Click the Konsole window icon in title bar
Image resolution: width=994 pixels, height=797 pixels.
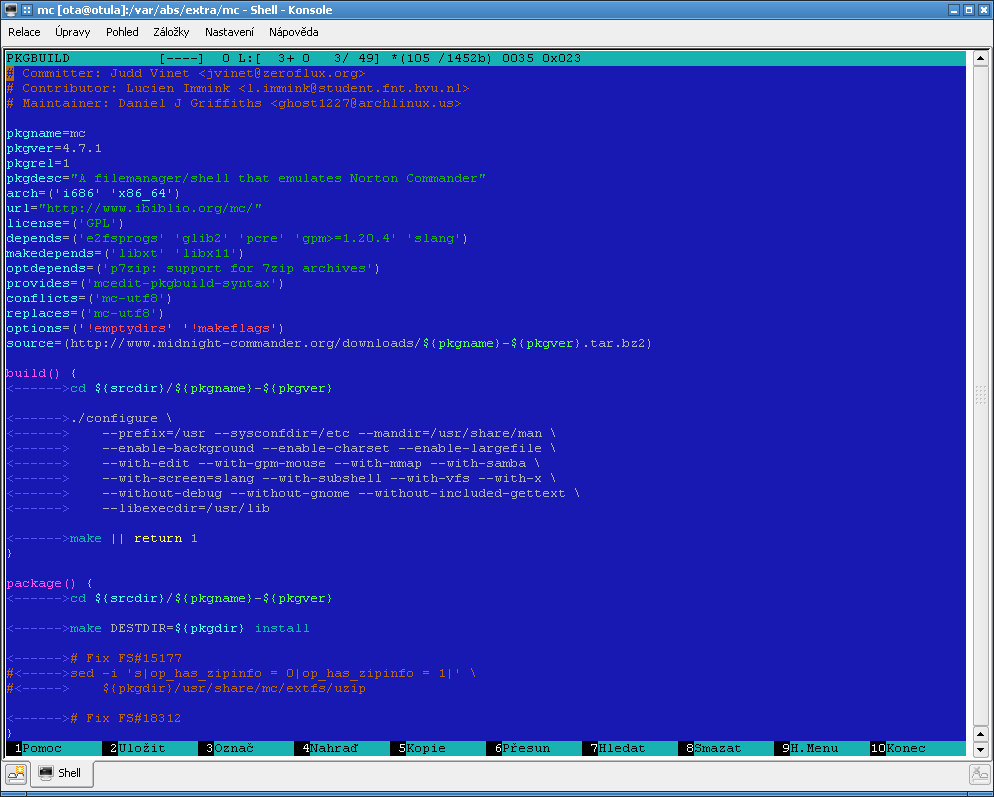[11, 10]
